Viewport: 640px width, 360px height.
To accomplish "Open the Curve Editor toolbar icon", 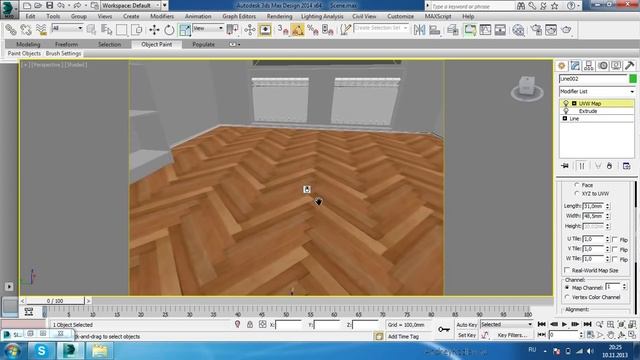I will (x=485, y=30).
